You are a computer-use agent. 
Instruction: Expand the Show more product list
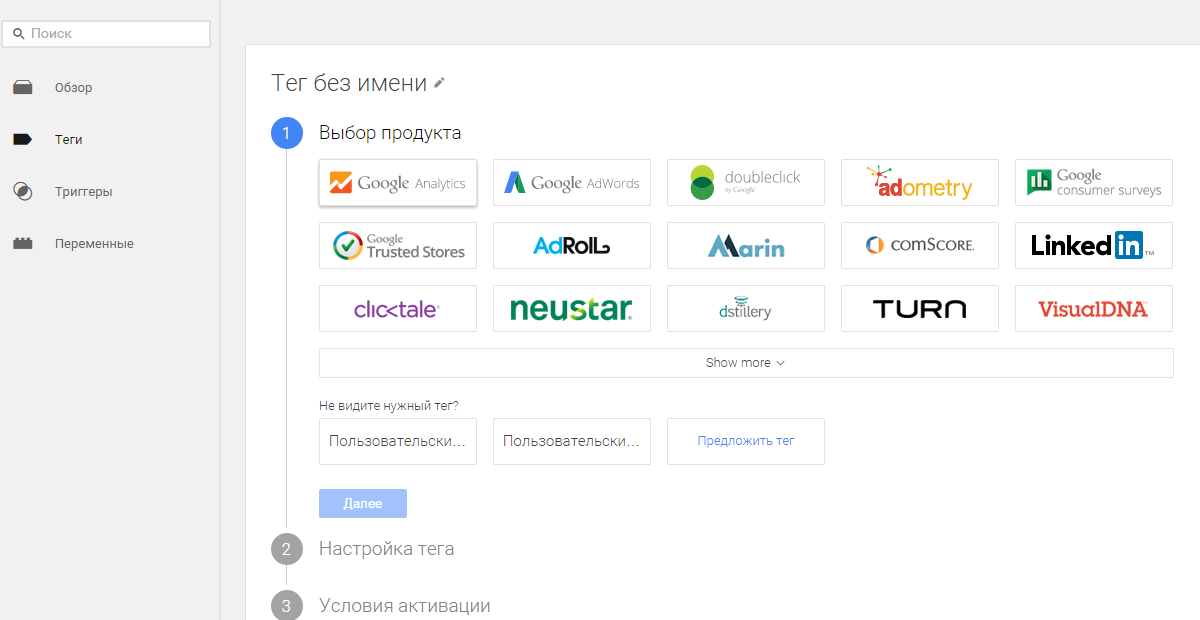click(745, 362)
